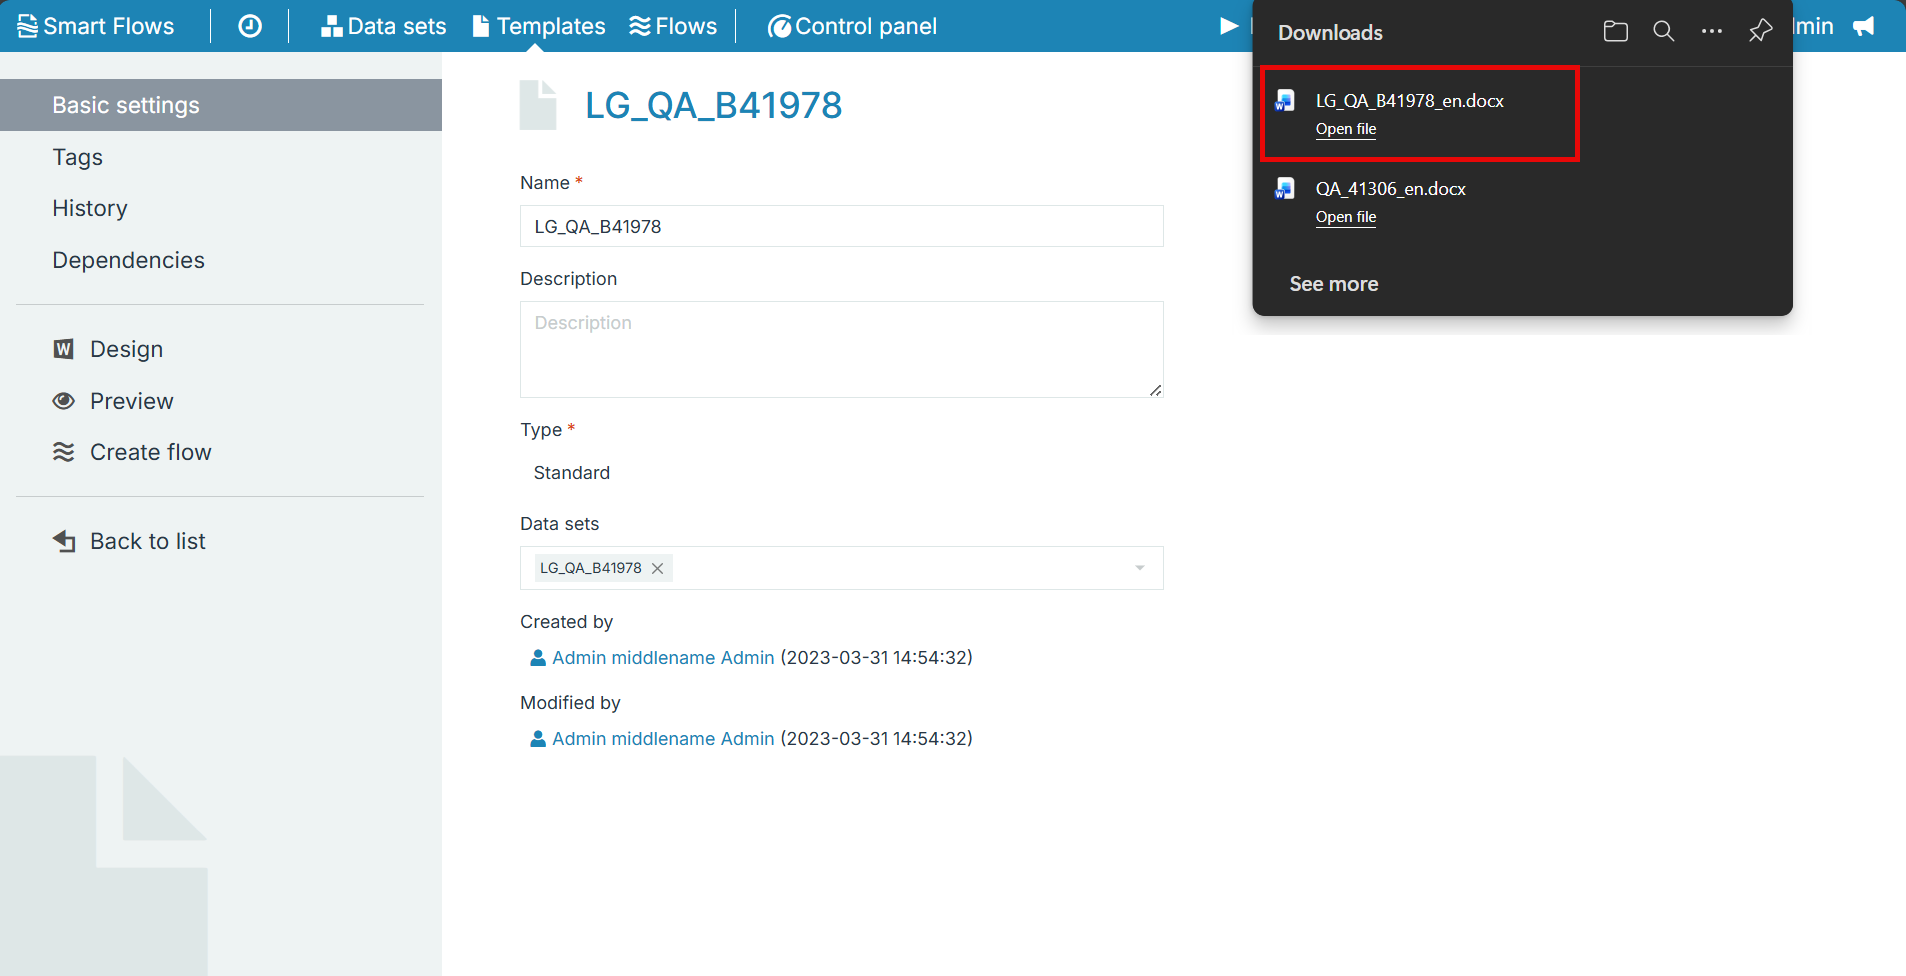This screenshot has width=1906, height=976.
Task: Open Control panel
Action: [852, 26]
